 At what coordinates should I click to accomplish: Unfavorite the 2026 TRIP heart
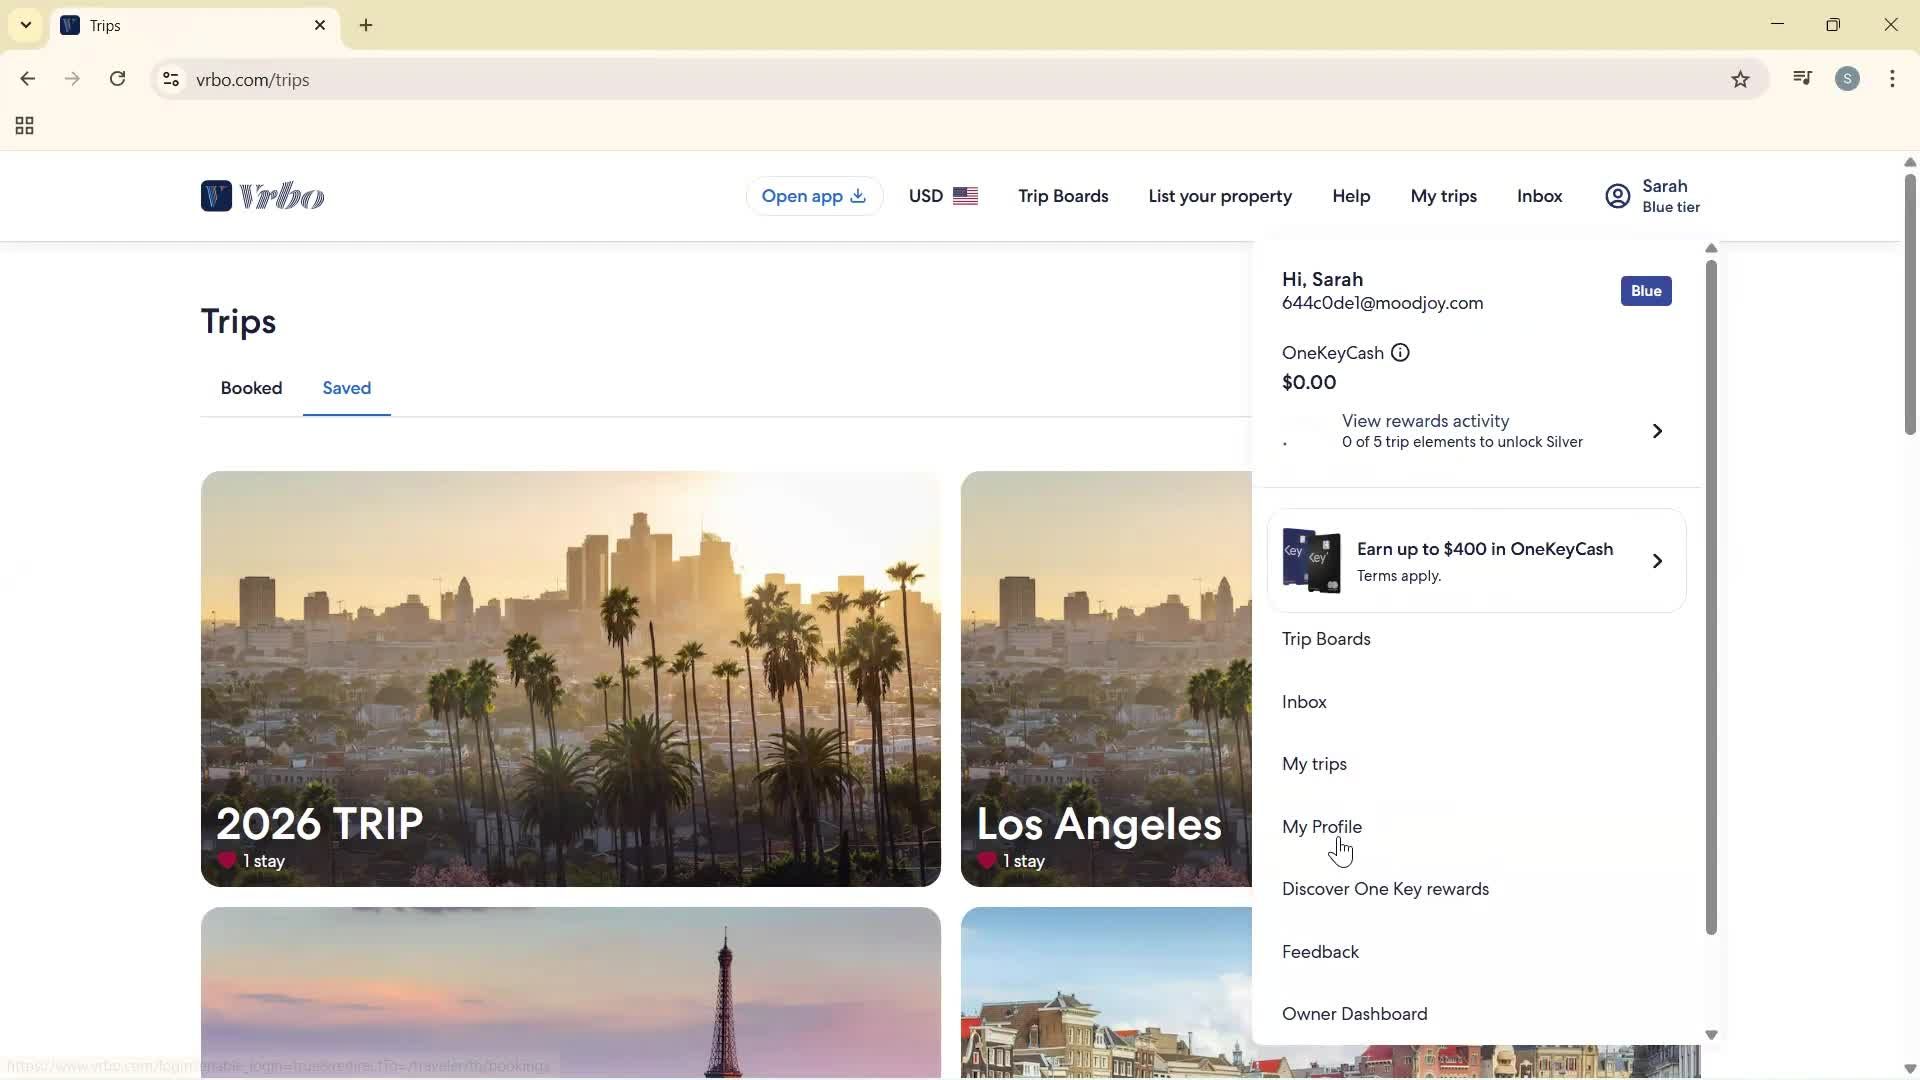click(x=226, y=861)
